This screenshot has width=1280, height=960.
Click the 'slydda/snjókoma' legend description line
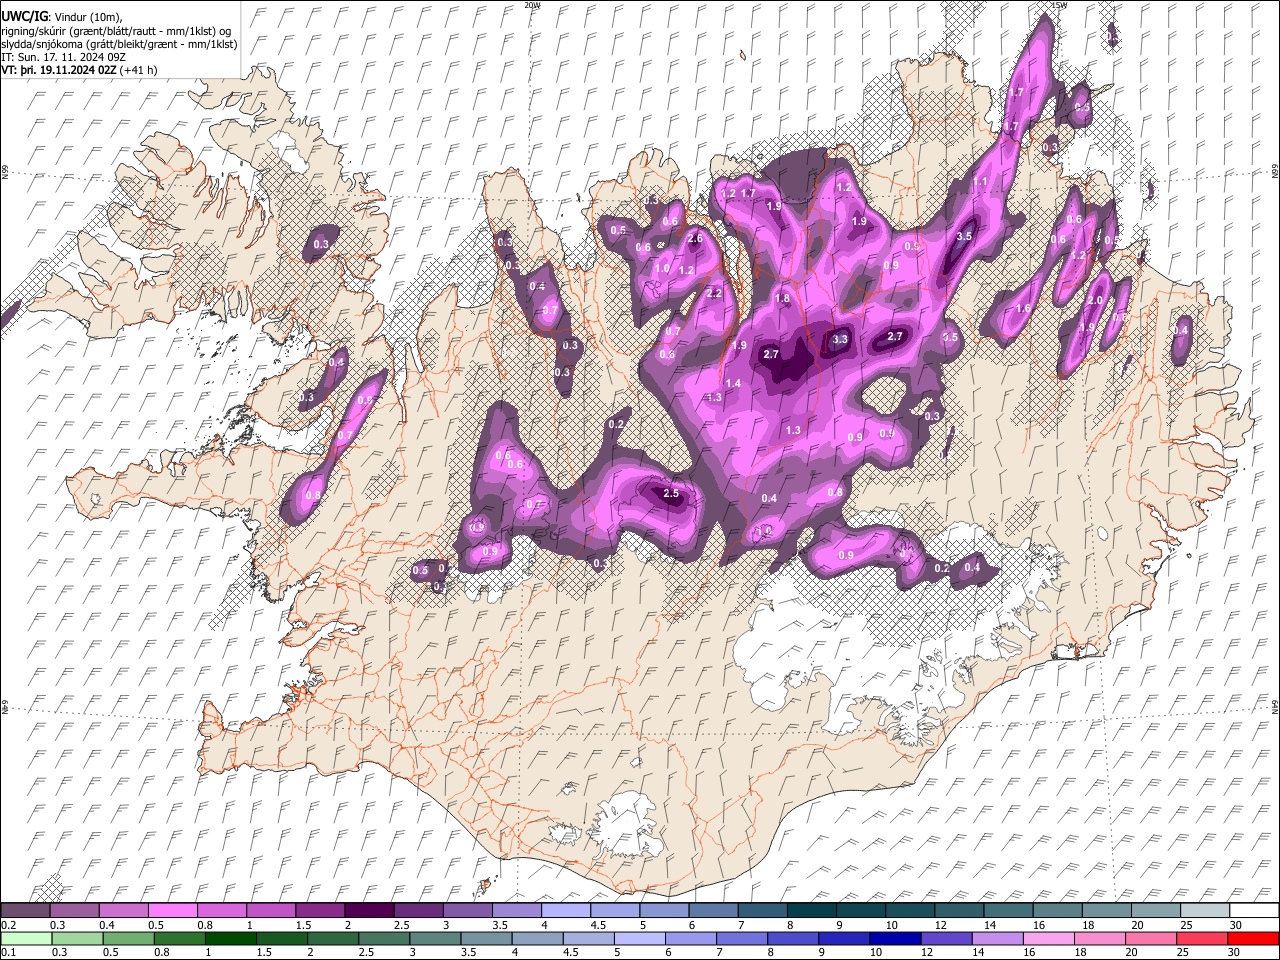(119, 44)
